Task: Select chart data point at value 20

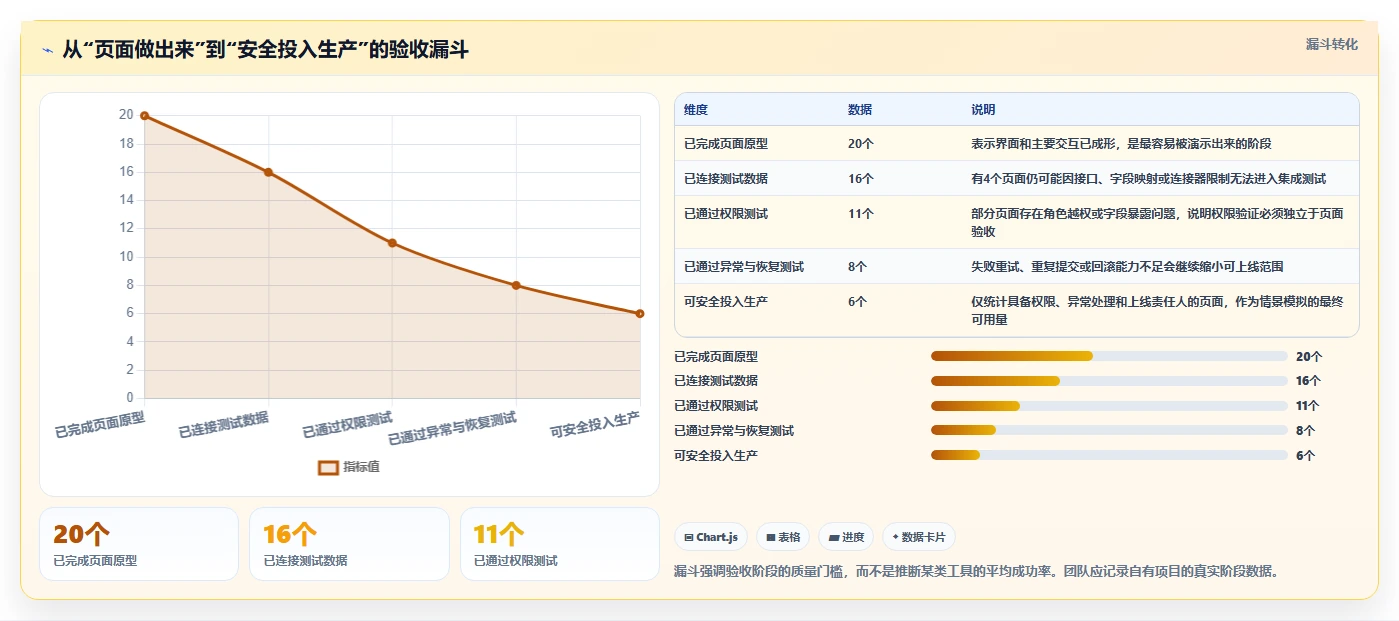Action: tap(144, 116)
